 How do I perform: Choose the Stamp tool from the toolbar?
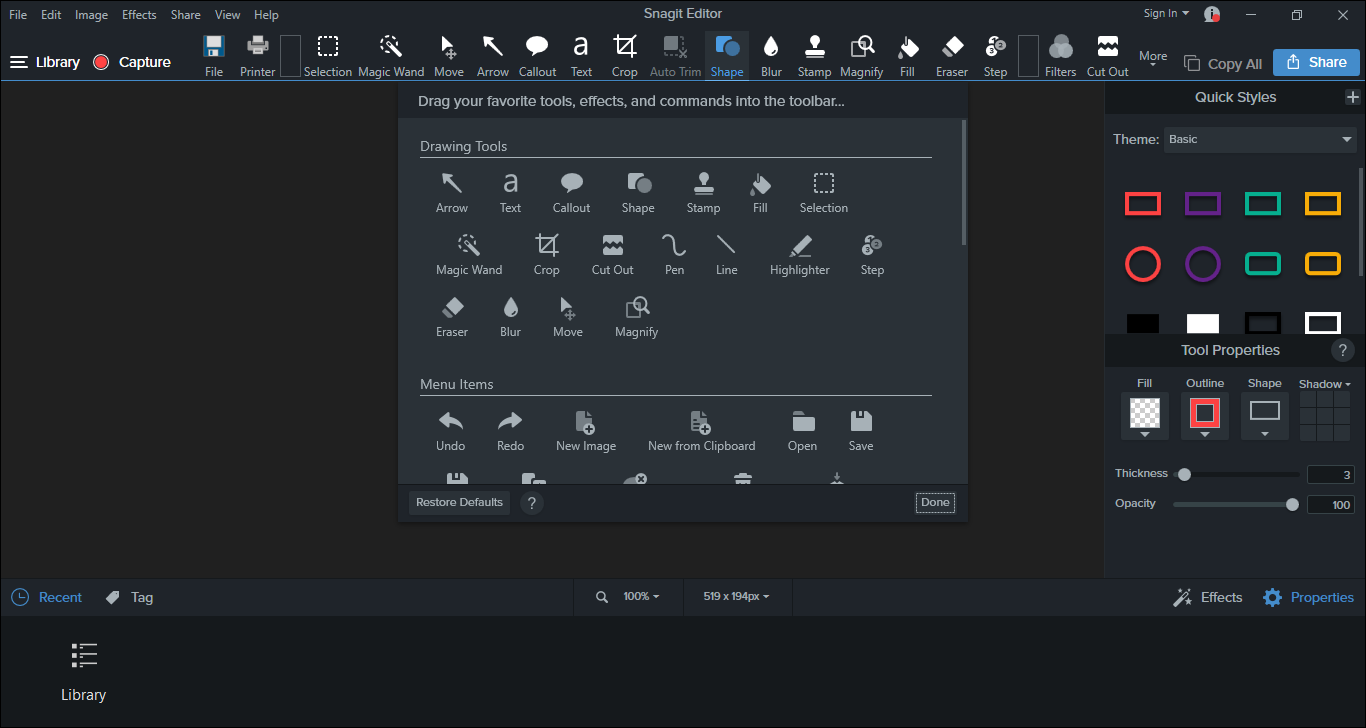tap(814, 56)
